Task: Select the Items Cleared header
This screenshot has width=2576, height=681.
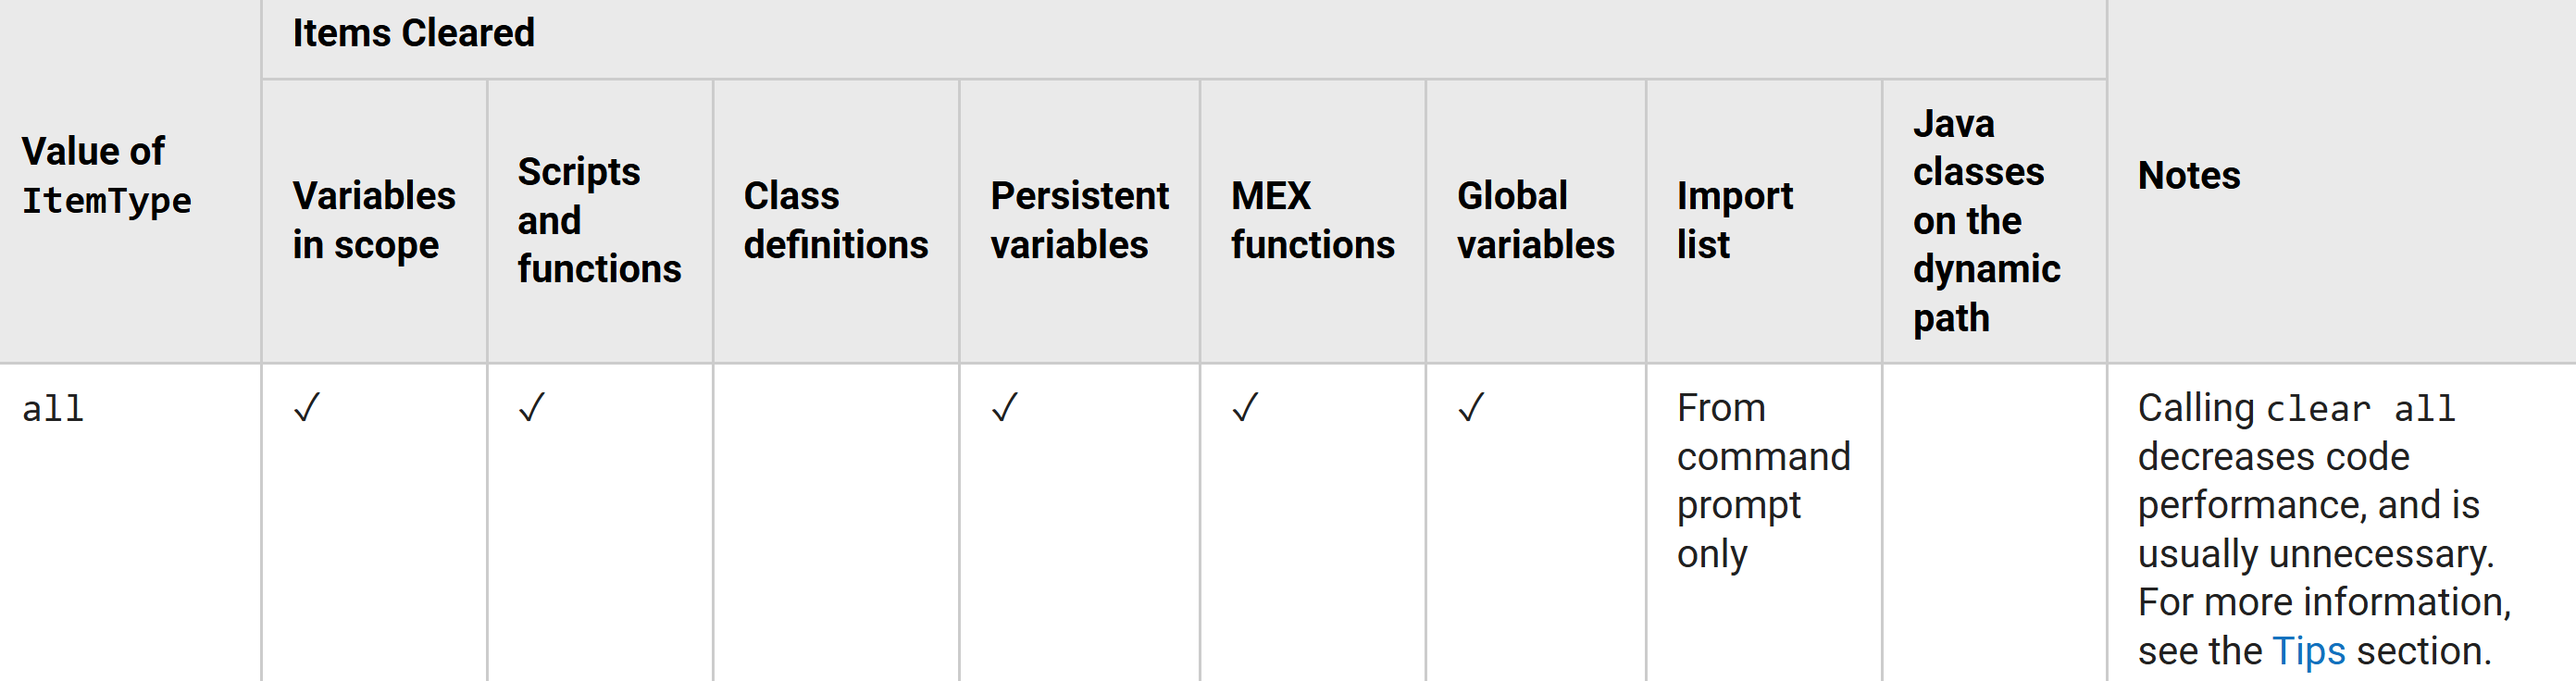Action: coord(413,33)
